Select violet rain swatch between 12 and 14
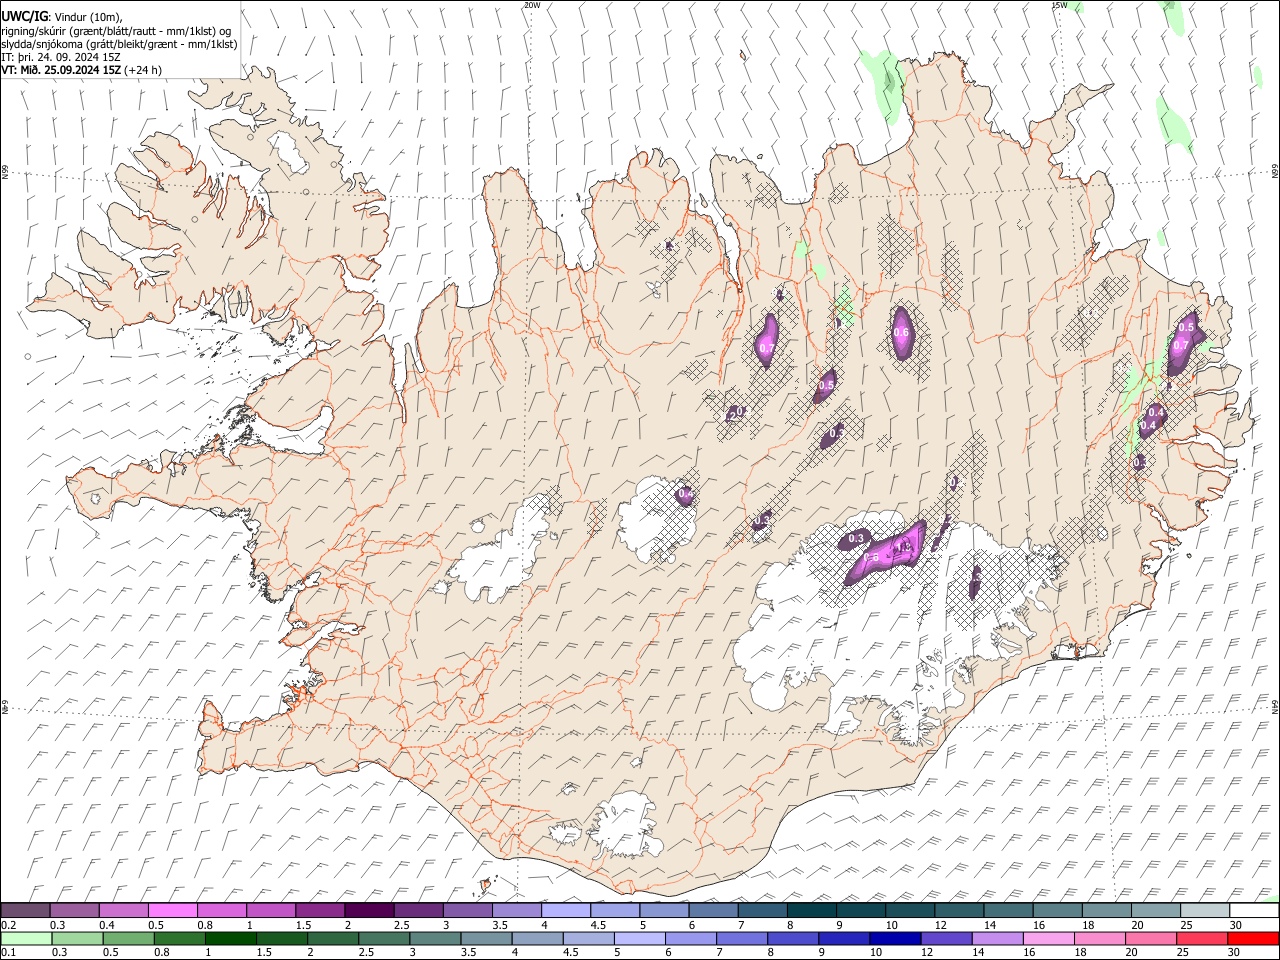This screenshot has height=960, width=1280. point(945,938)
